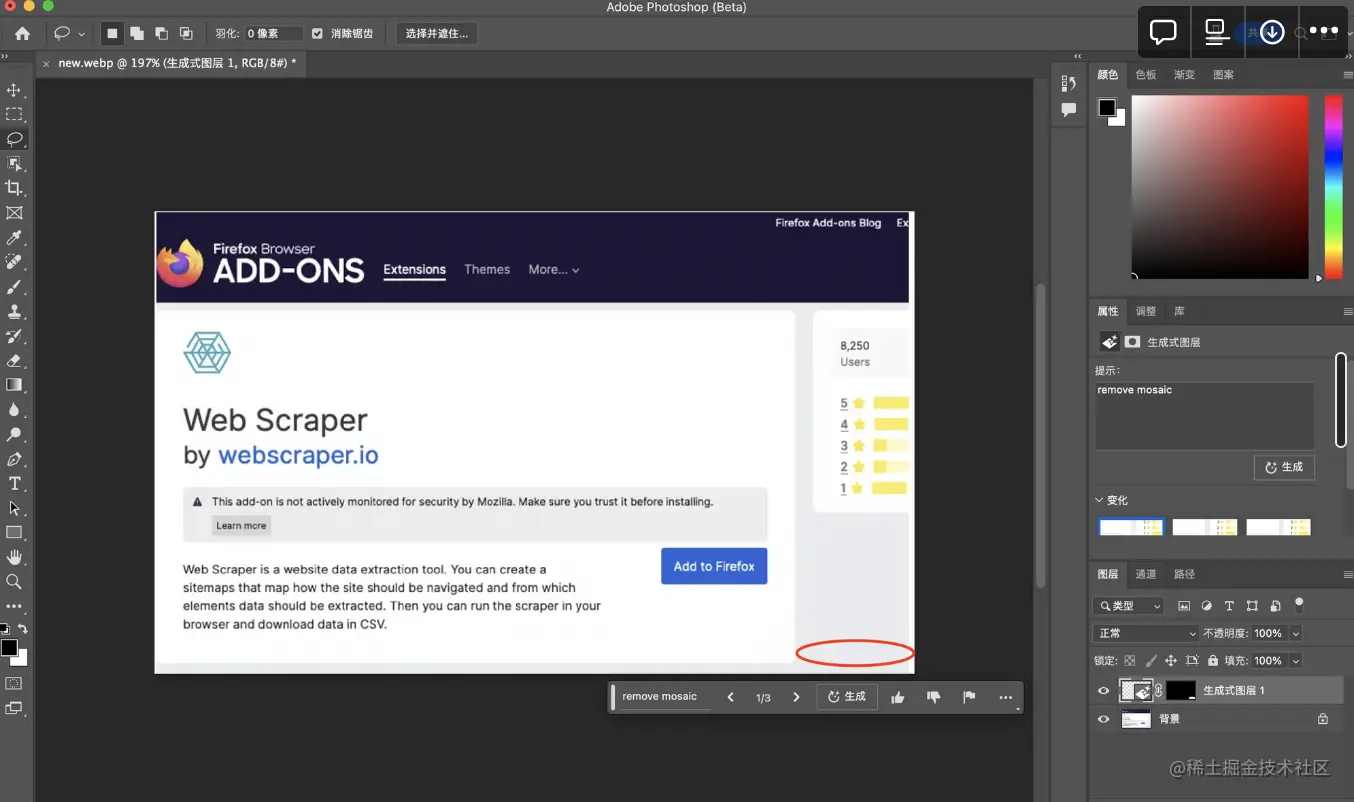Show next variation in task bar
Screen dimensions: 1354x802
click(x=796, y=697)
